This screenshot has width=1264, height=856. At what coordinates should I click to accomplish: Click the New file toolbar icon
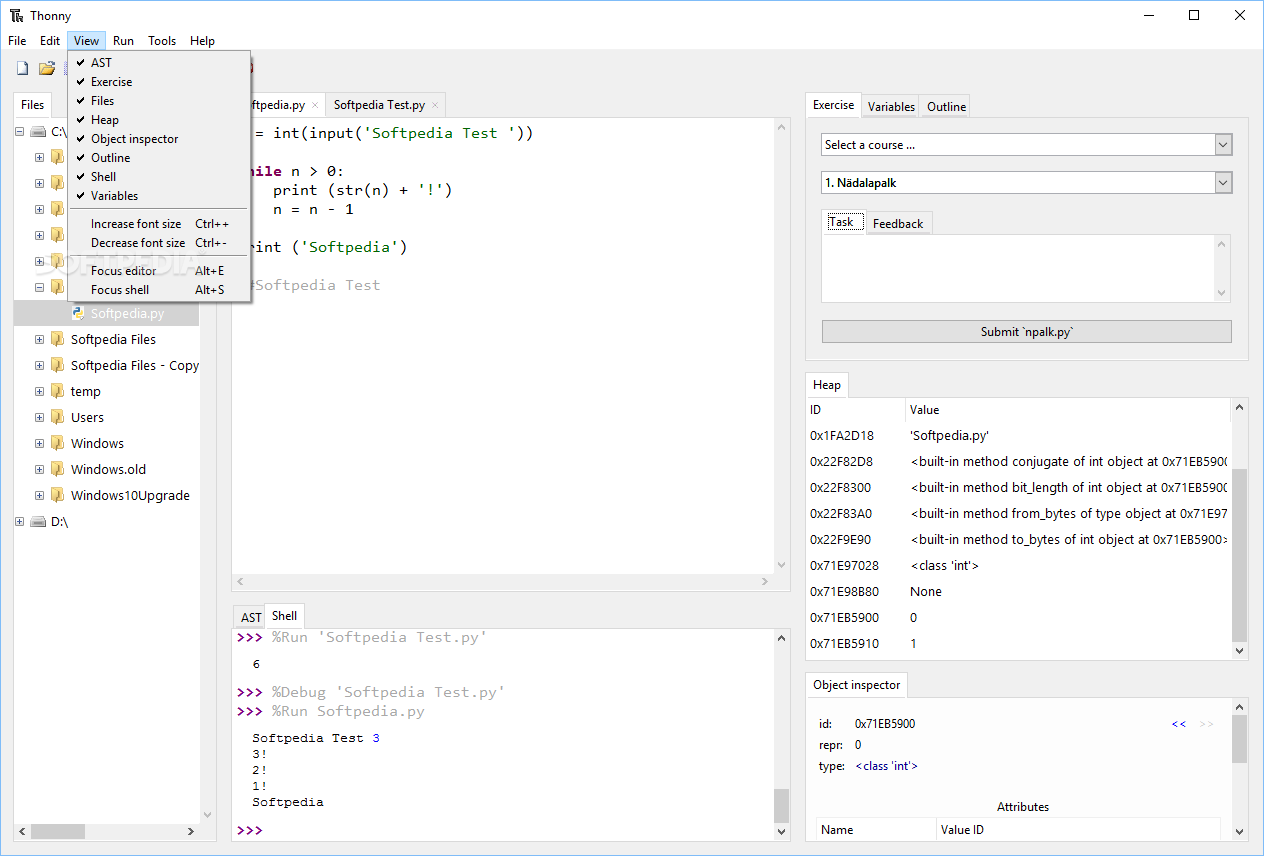point(22,68)
